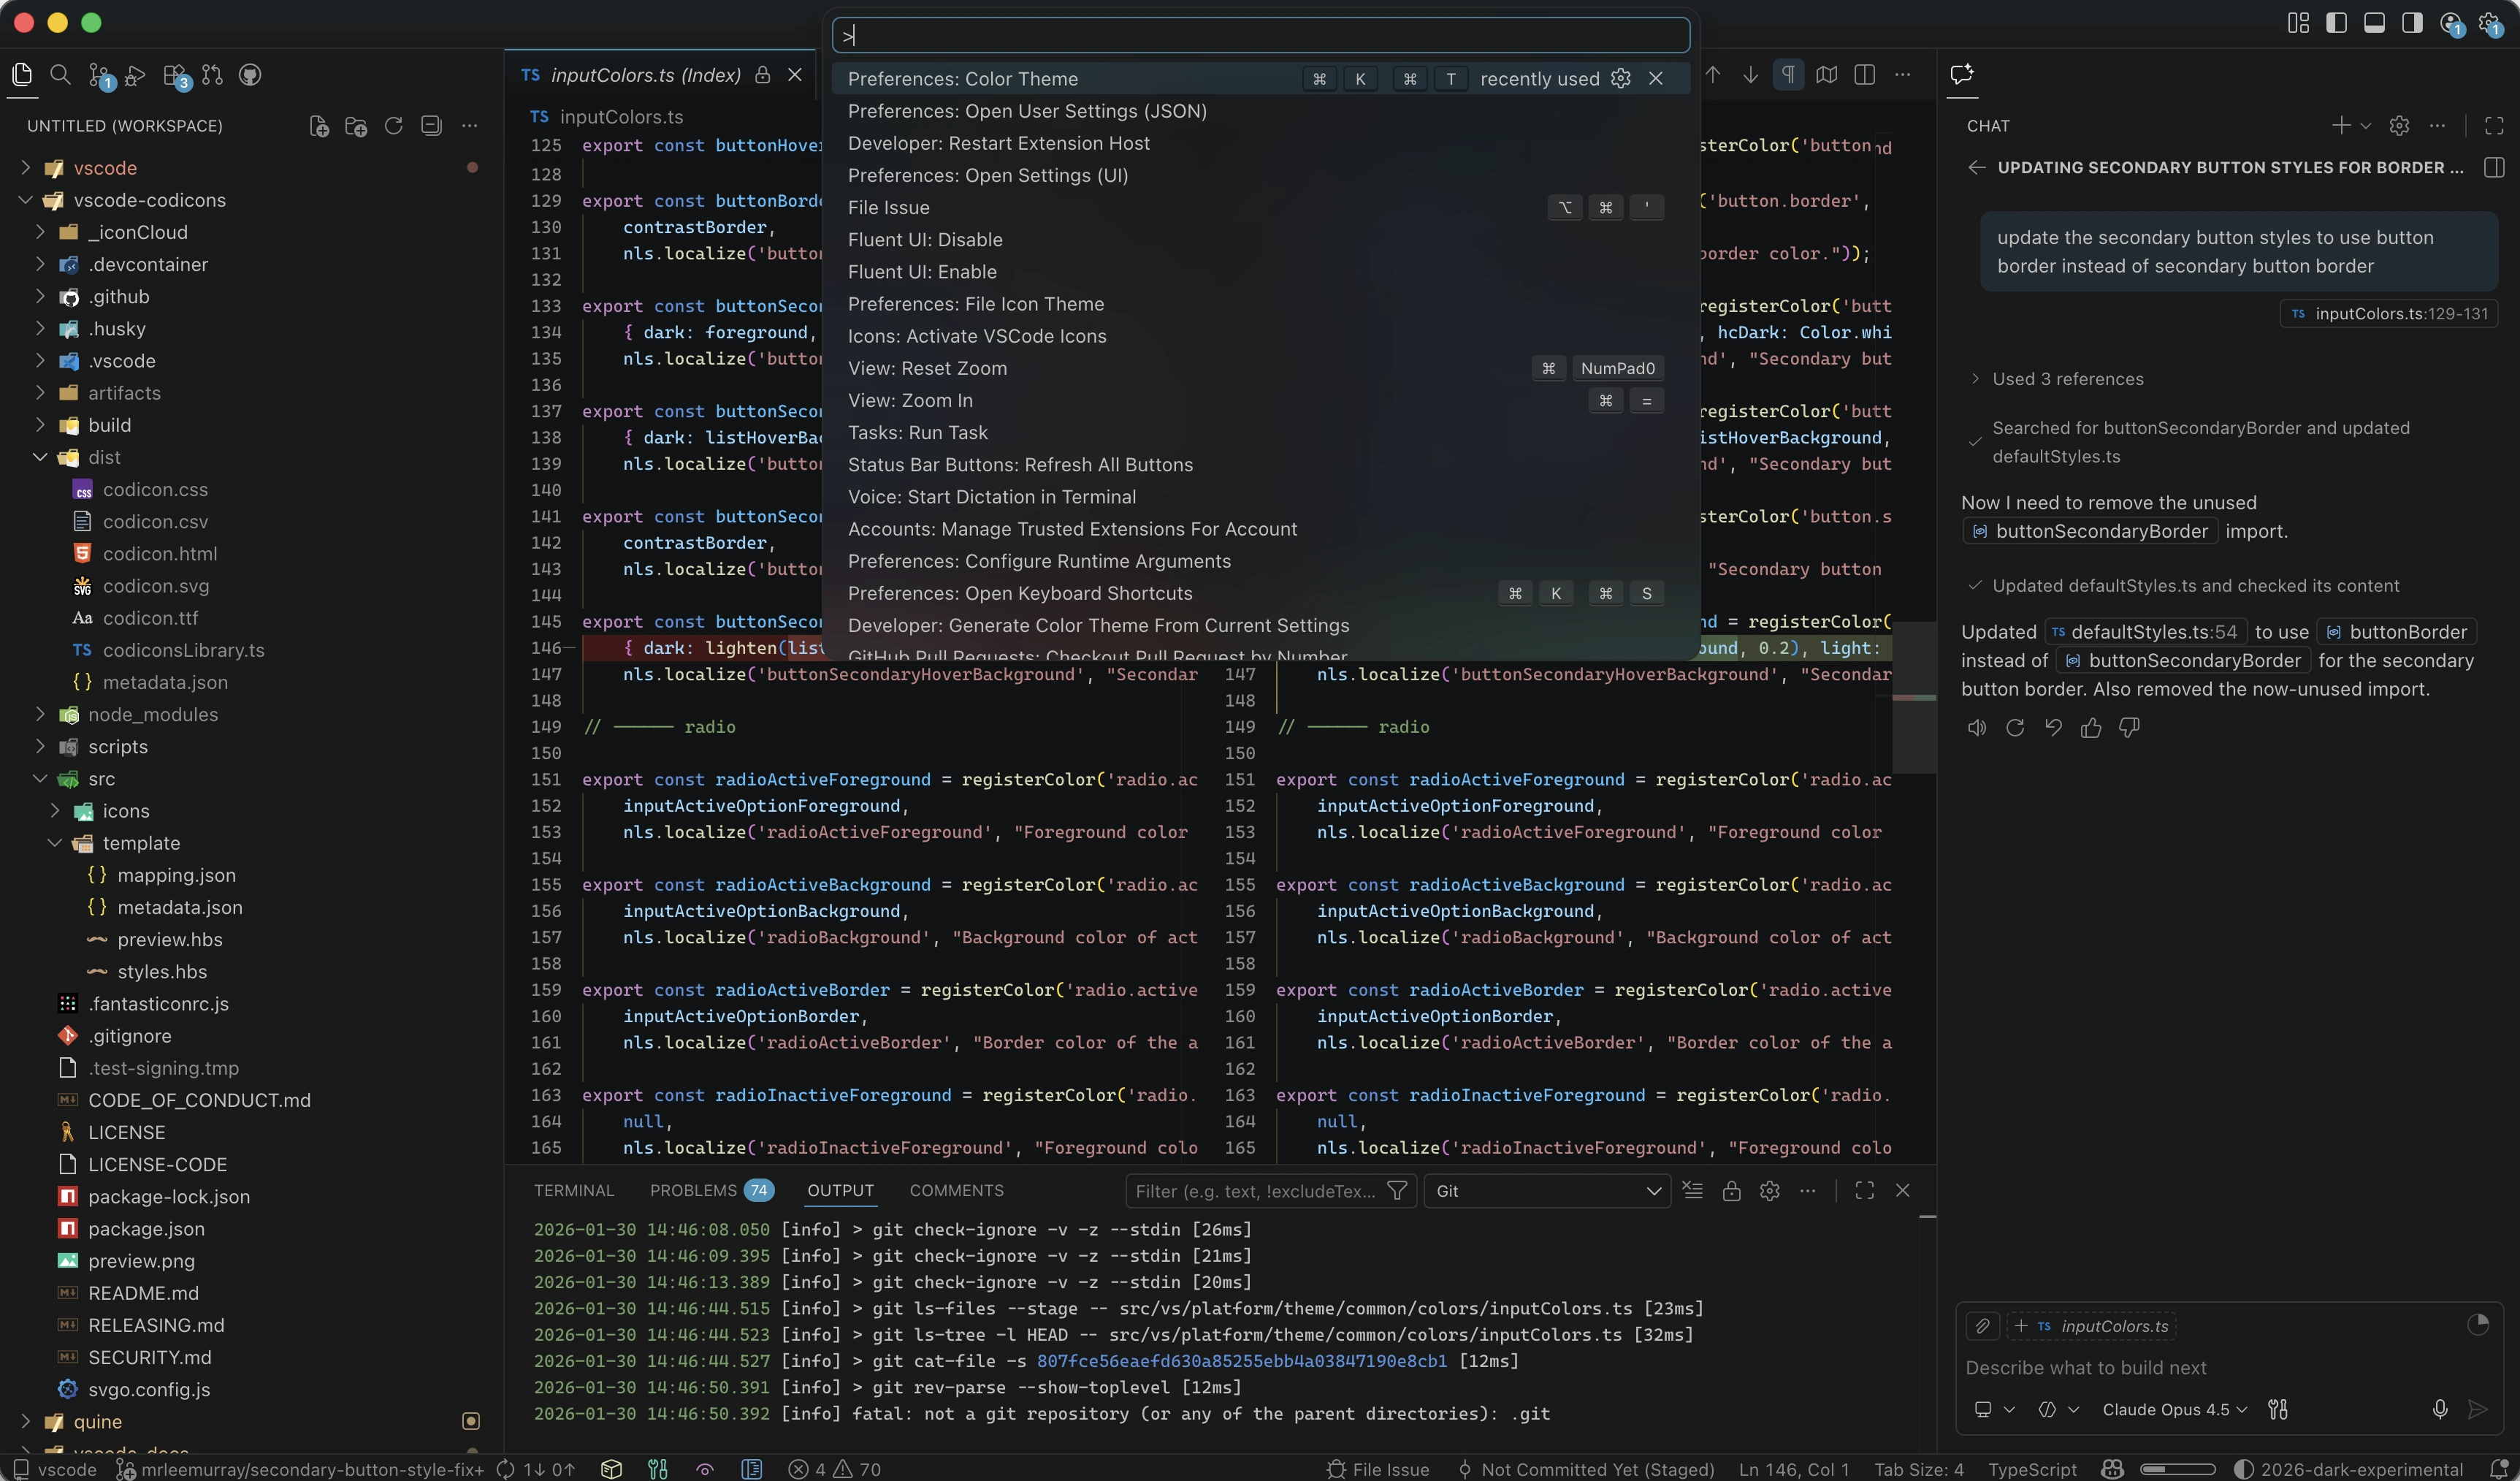Toggle the lock scroll icon in Output panel
The width and height of the screenshot is (2520, 1481).
[x=1733, y=1190]
